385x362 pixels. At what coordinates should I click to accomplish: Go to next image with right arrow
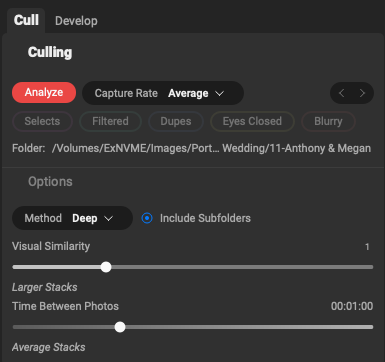click(x=362, y=93)
